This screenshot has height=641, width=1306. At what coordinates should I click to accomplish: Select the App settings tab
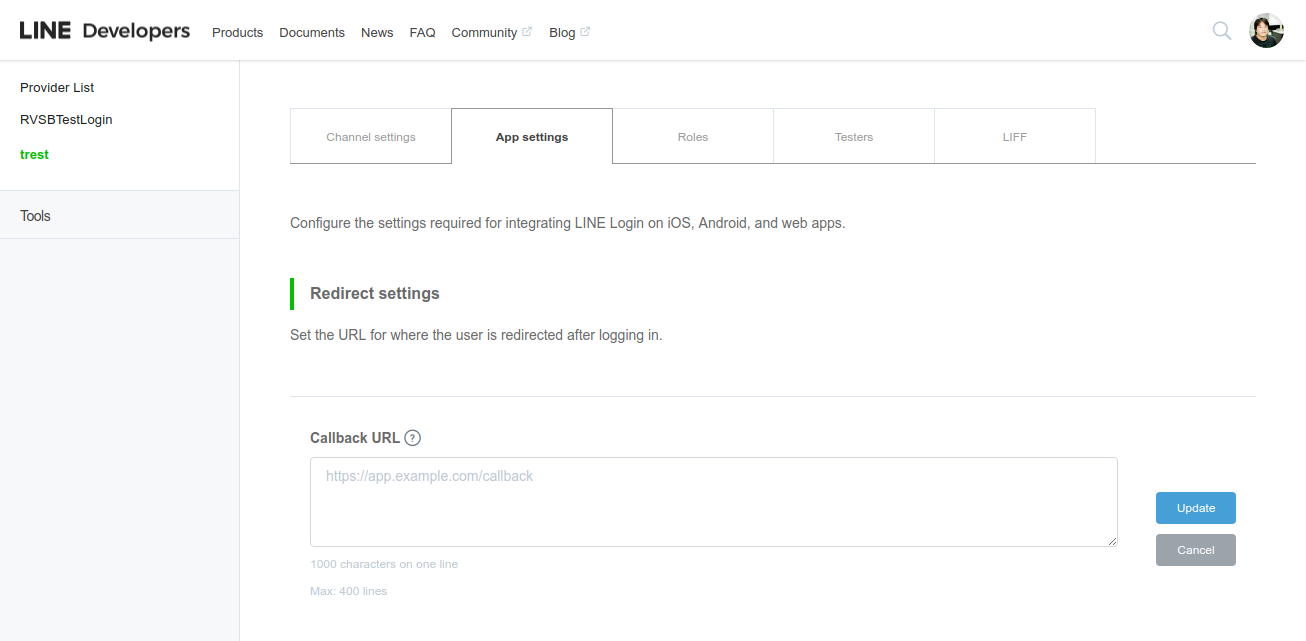532,137
